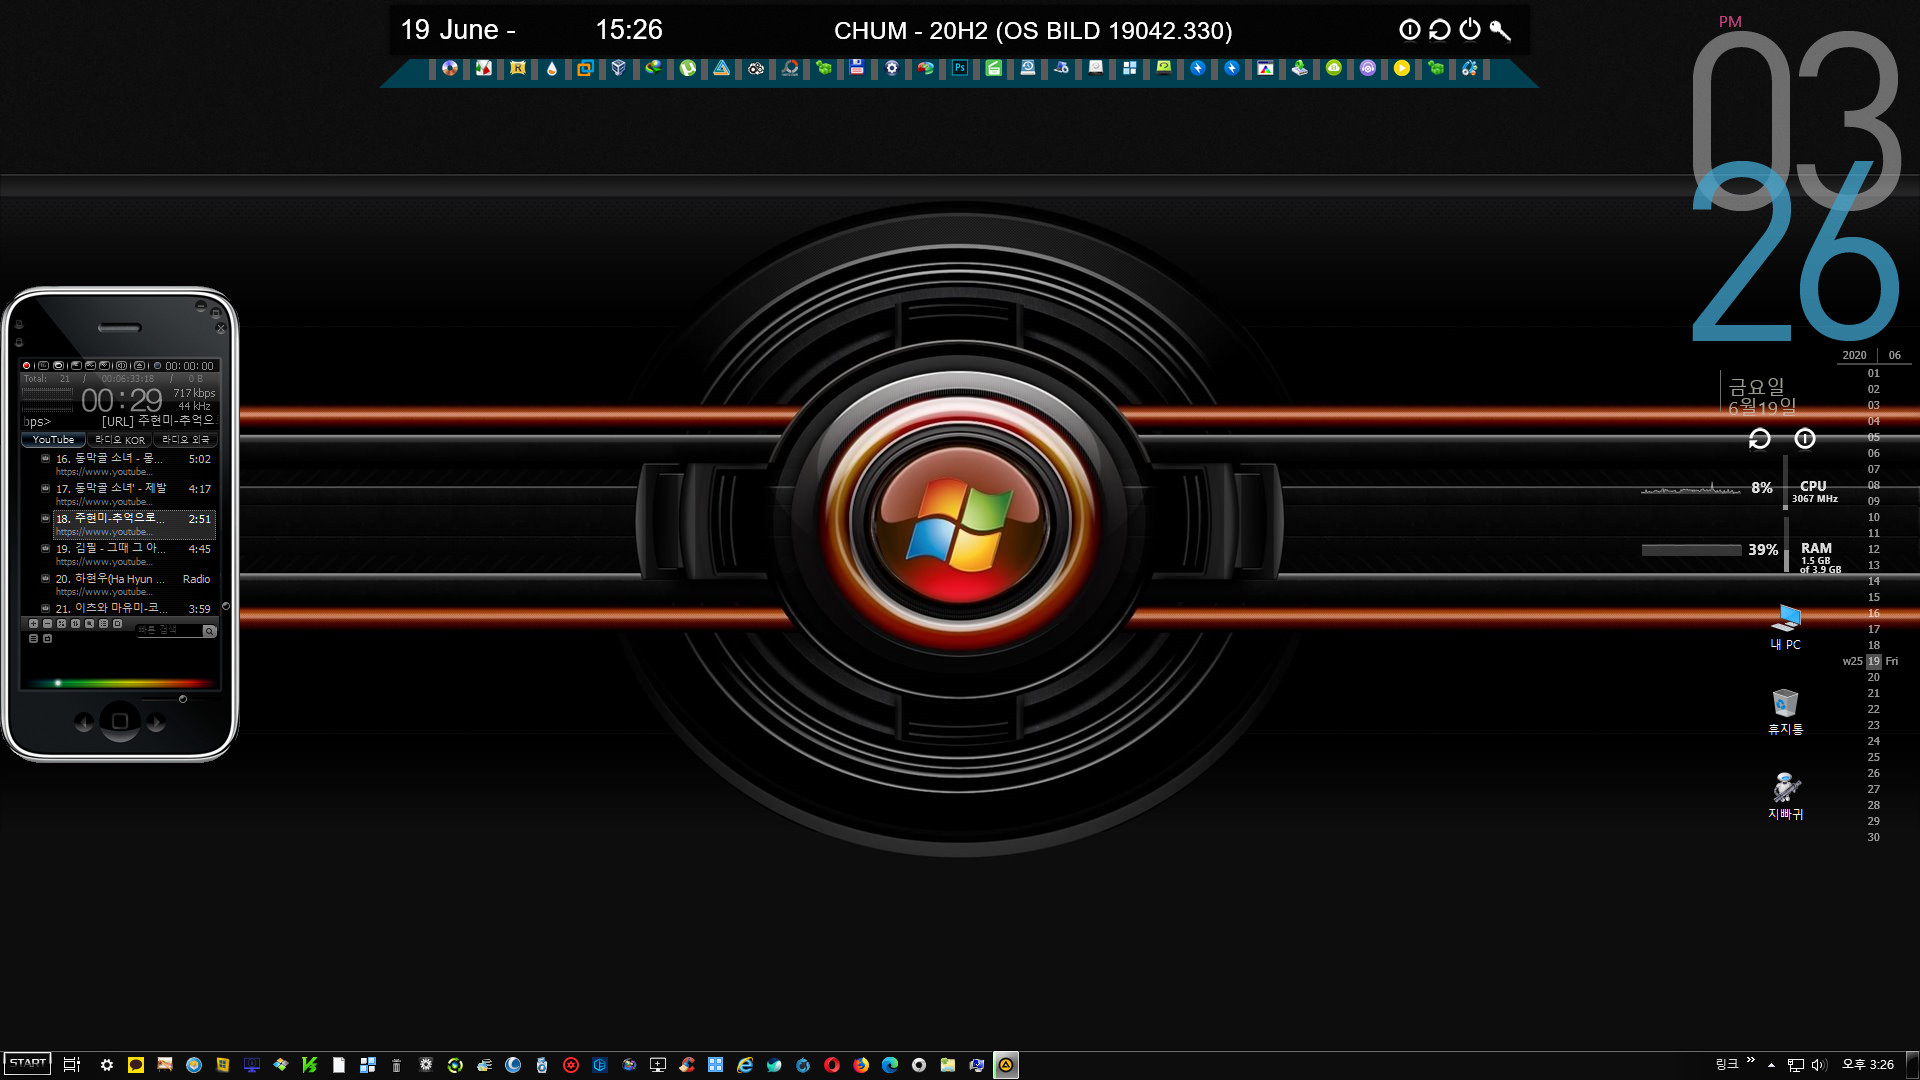The image size is (1920, 1080).
Task: Click the taskbar clock 오후 3:26
Action: pos(1867,1065)
